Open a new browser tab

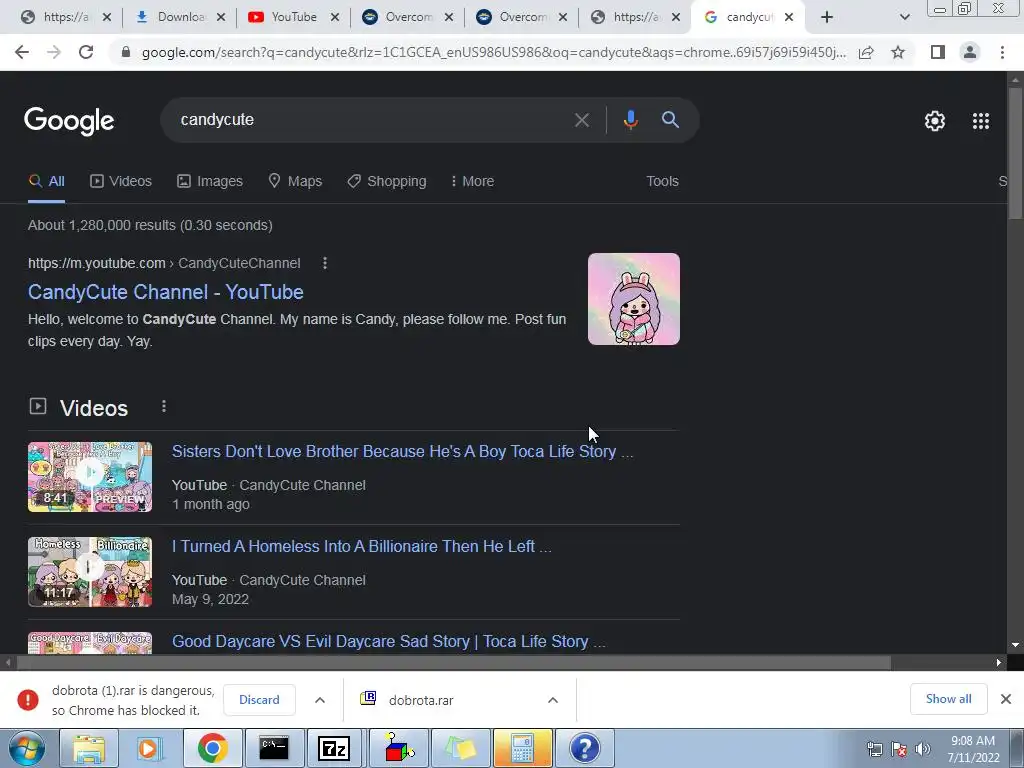click(x=827, y=17)
